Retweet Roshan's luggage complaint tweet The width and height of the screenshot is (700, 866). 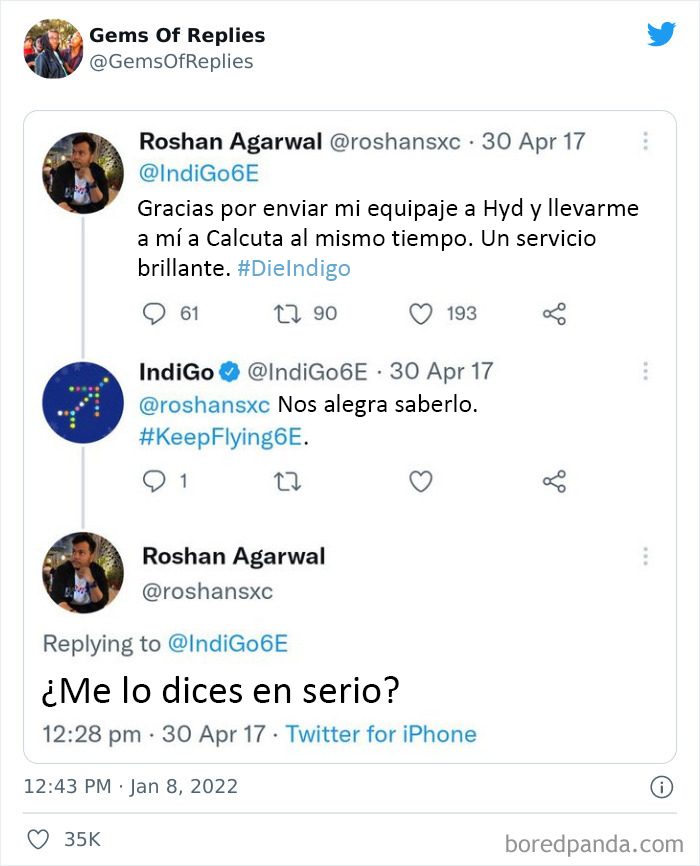[287, 314]
